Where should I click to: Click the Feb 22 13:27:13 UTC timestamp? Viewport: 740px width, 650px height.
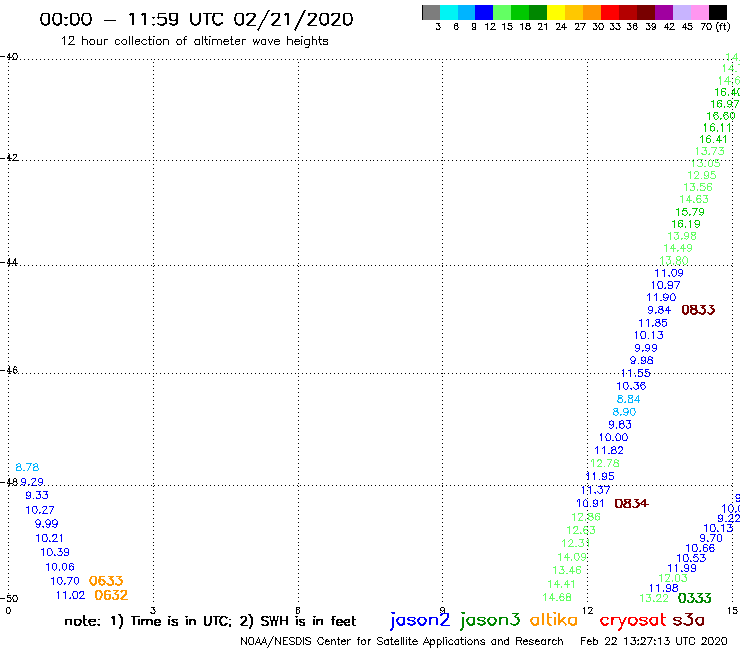654,641
